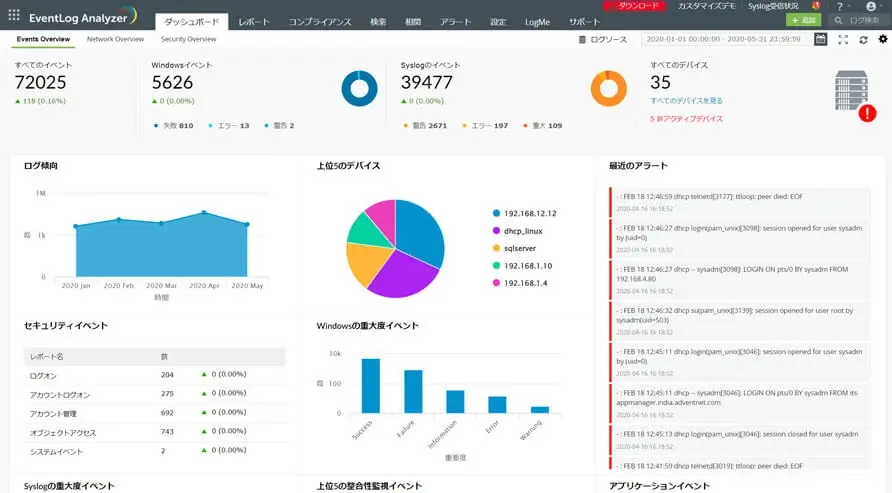Open the Network Overview tab
The image size is (892, 493).
coord(115,39)
